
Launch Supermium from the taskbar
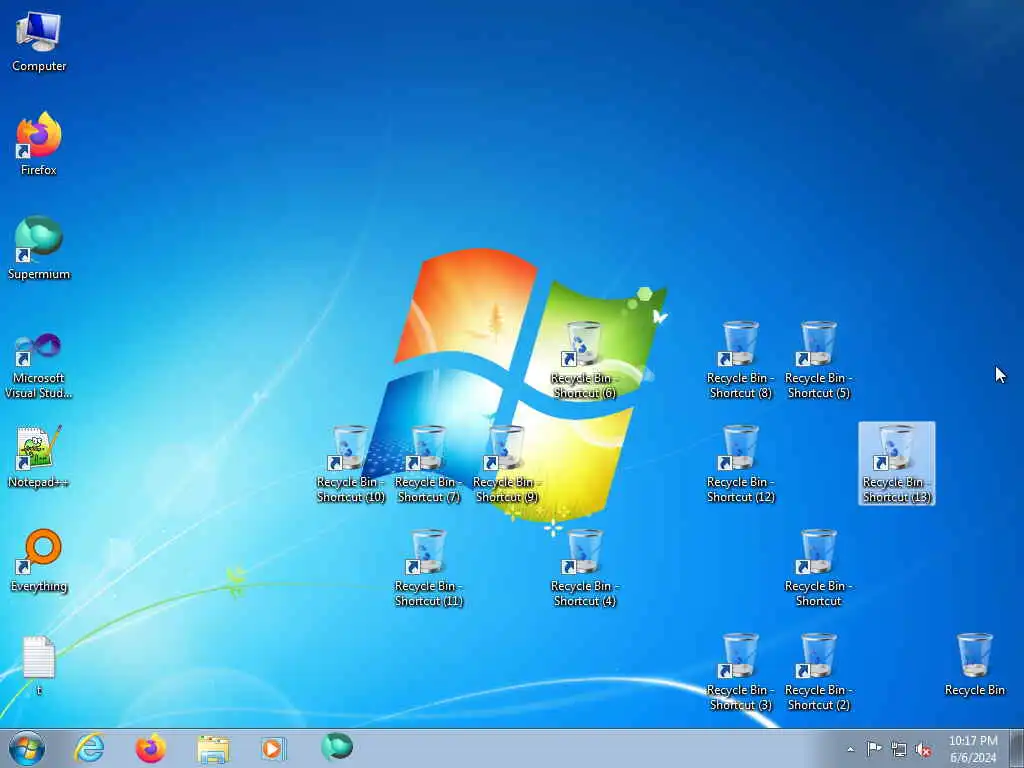point(336,747)
